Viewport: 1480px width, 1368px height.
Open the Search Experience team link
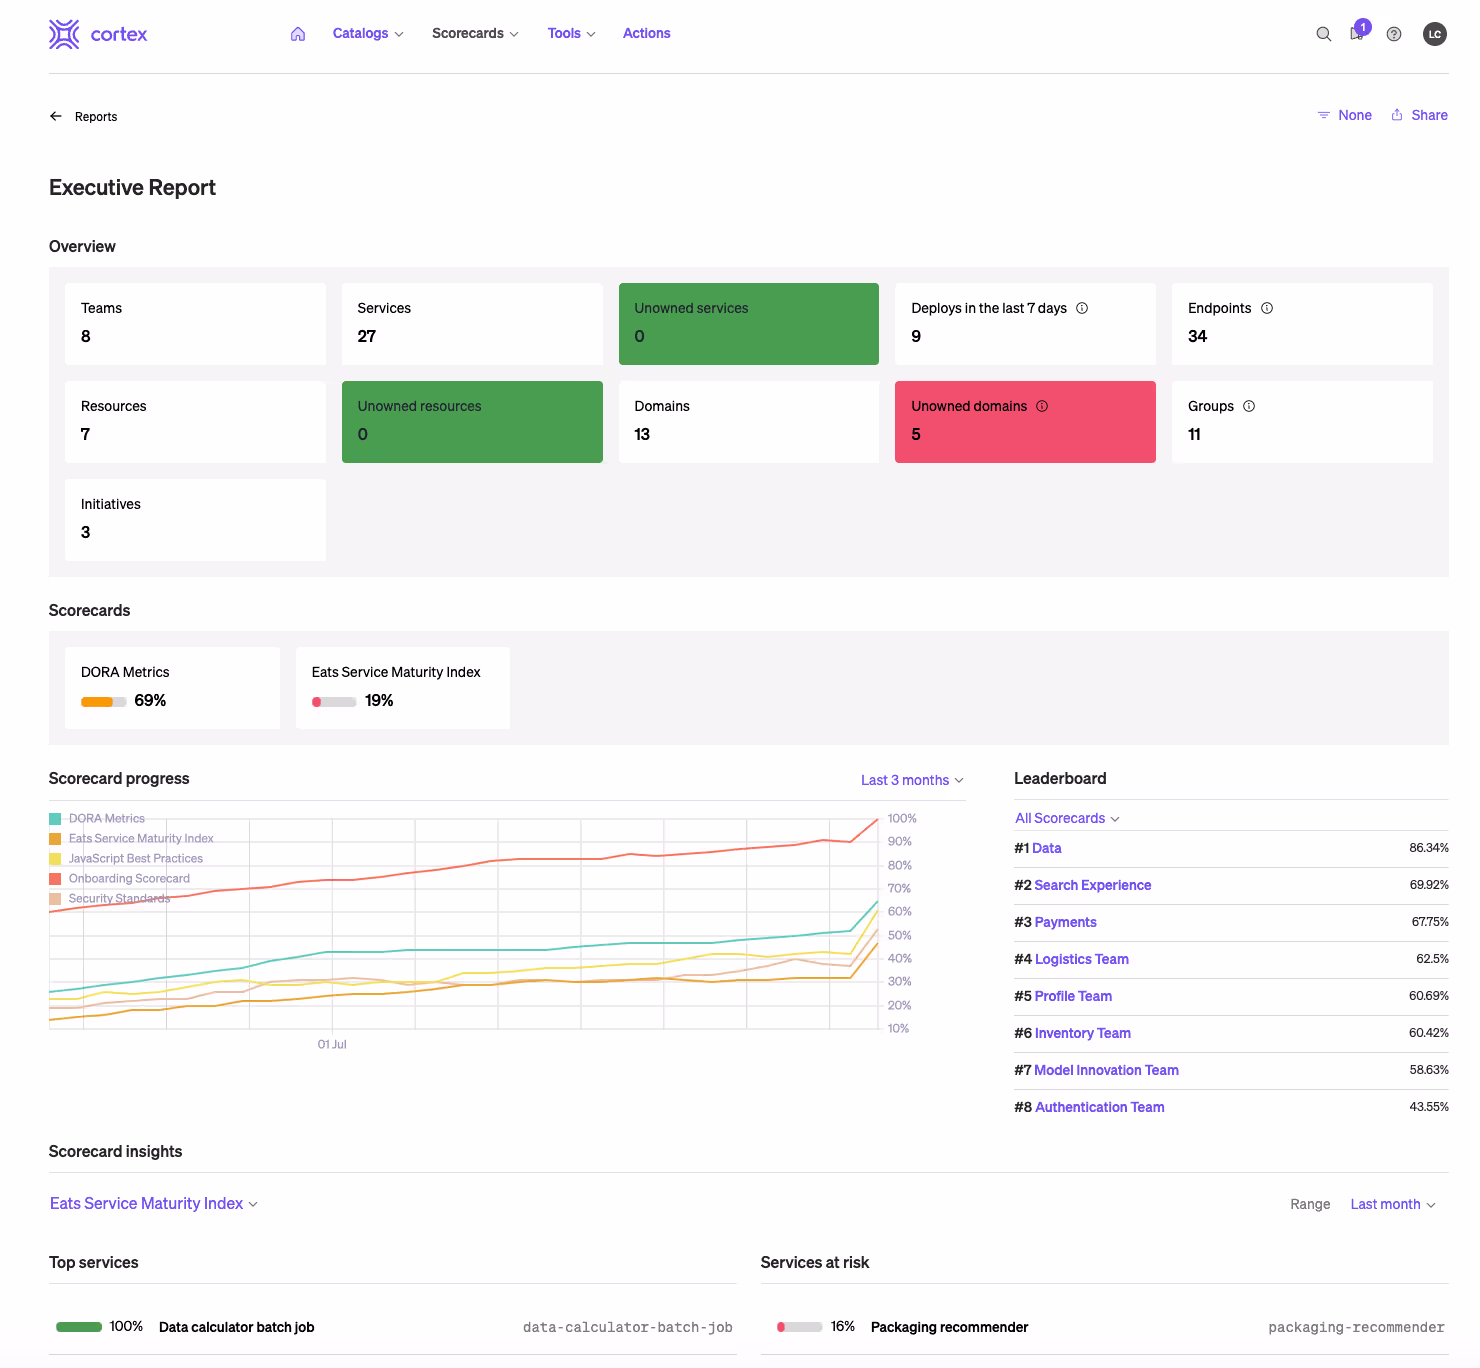(x=1092, y=885)
